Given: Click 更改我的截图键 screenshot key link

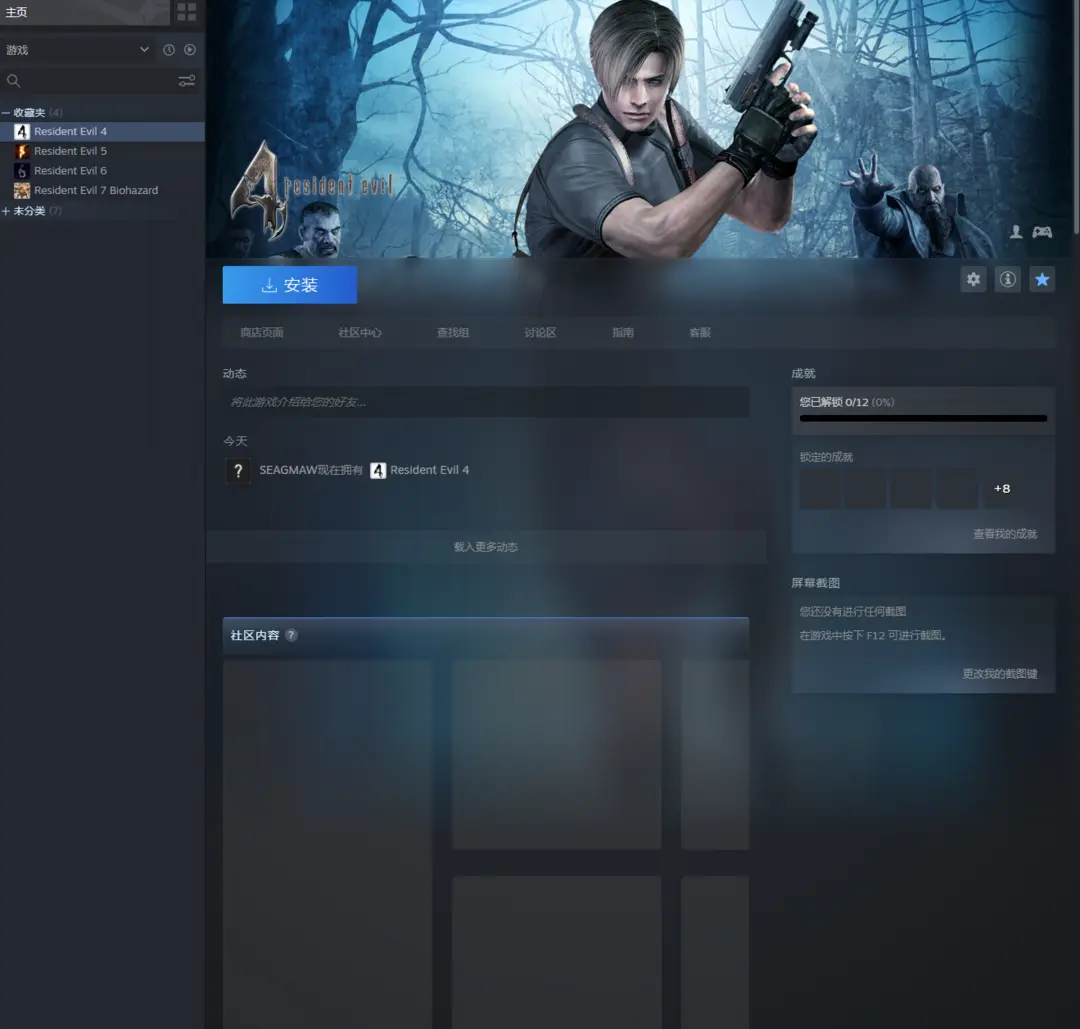Looking at the screenshot, I should pyautogui.click(x=1000, y=674).
